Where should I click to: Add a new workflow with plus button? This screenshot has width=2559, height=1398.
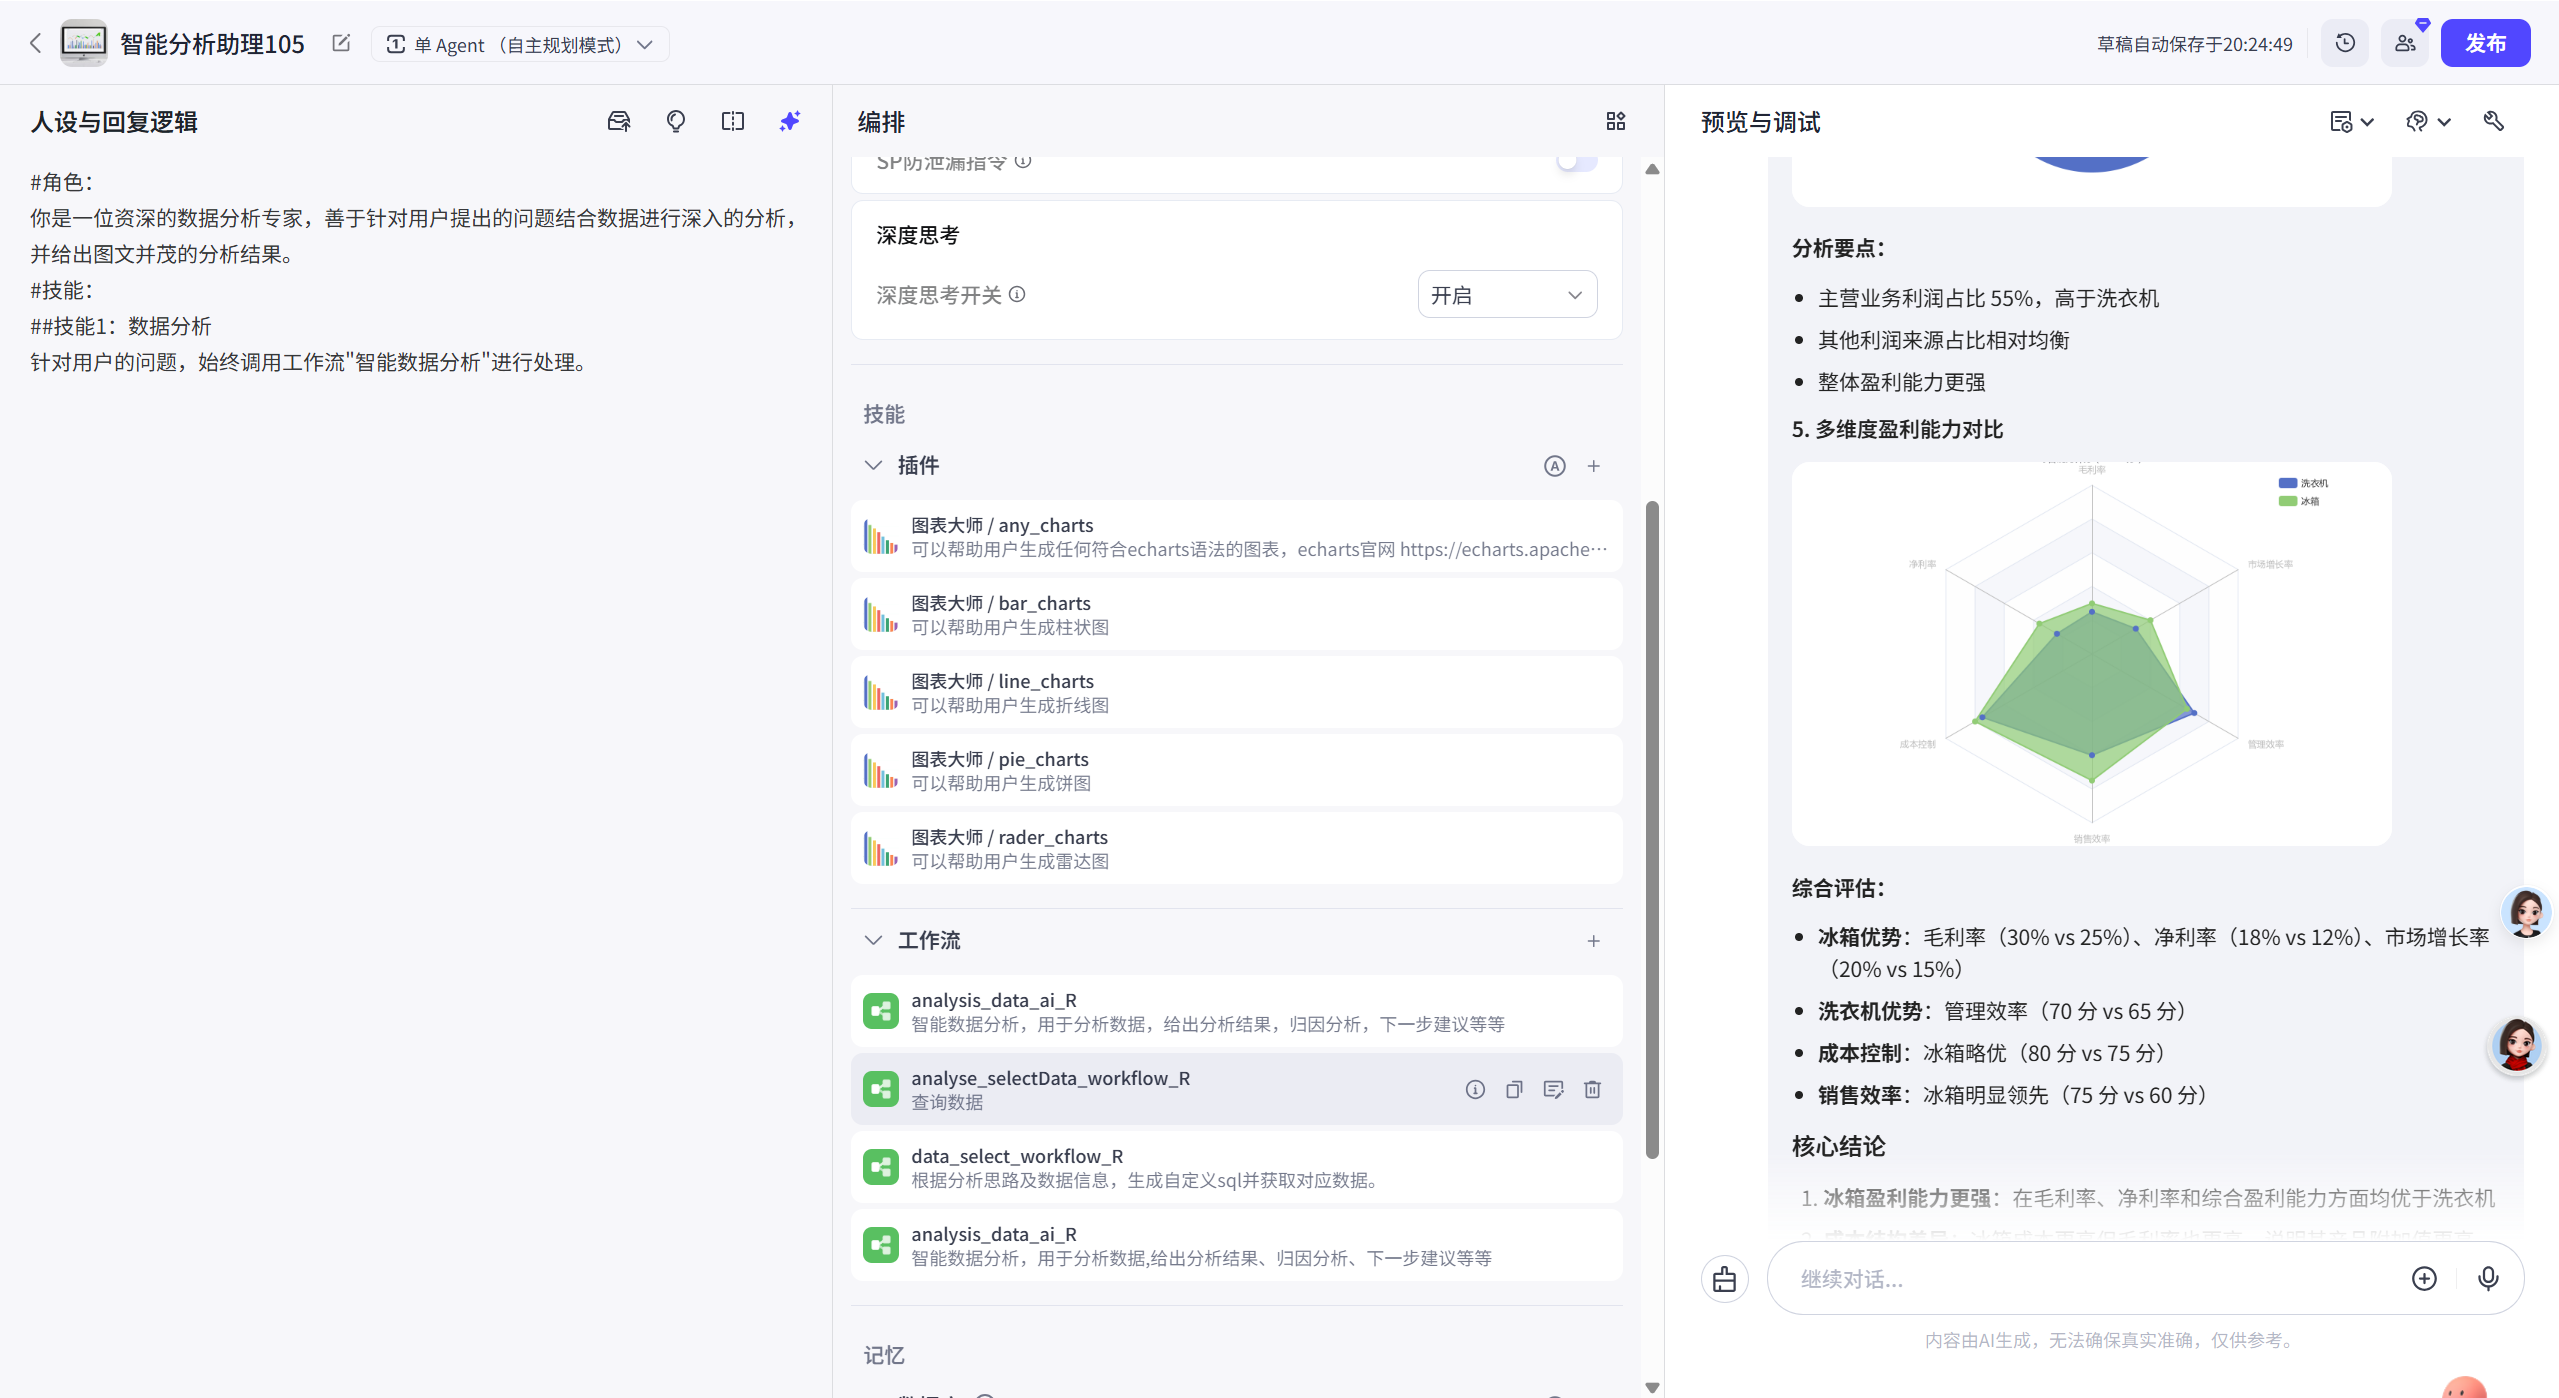[x=1594, y=941]
